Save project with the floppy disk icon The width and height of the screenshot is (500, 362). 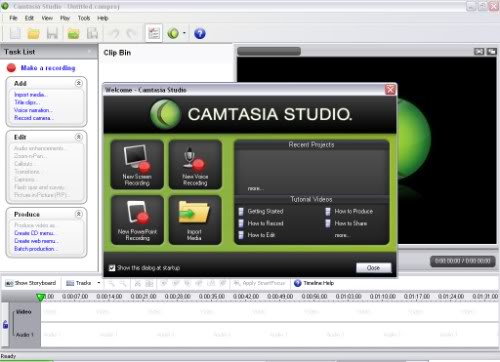tap(52, 33)
